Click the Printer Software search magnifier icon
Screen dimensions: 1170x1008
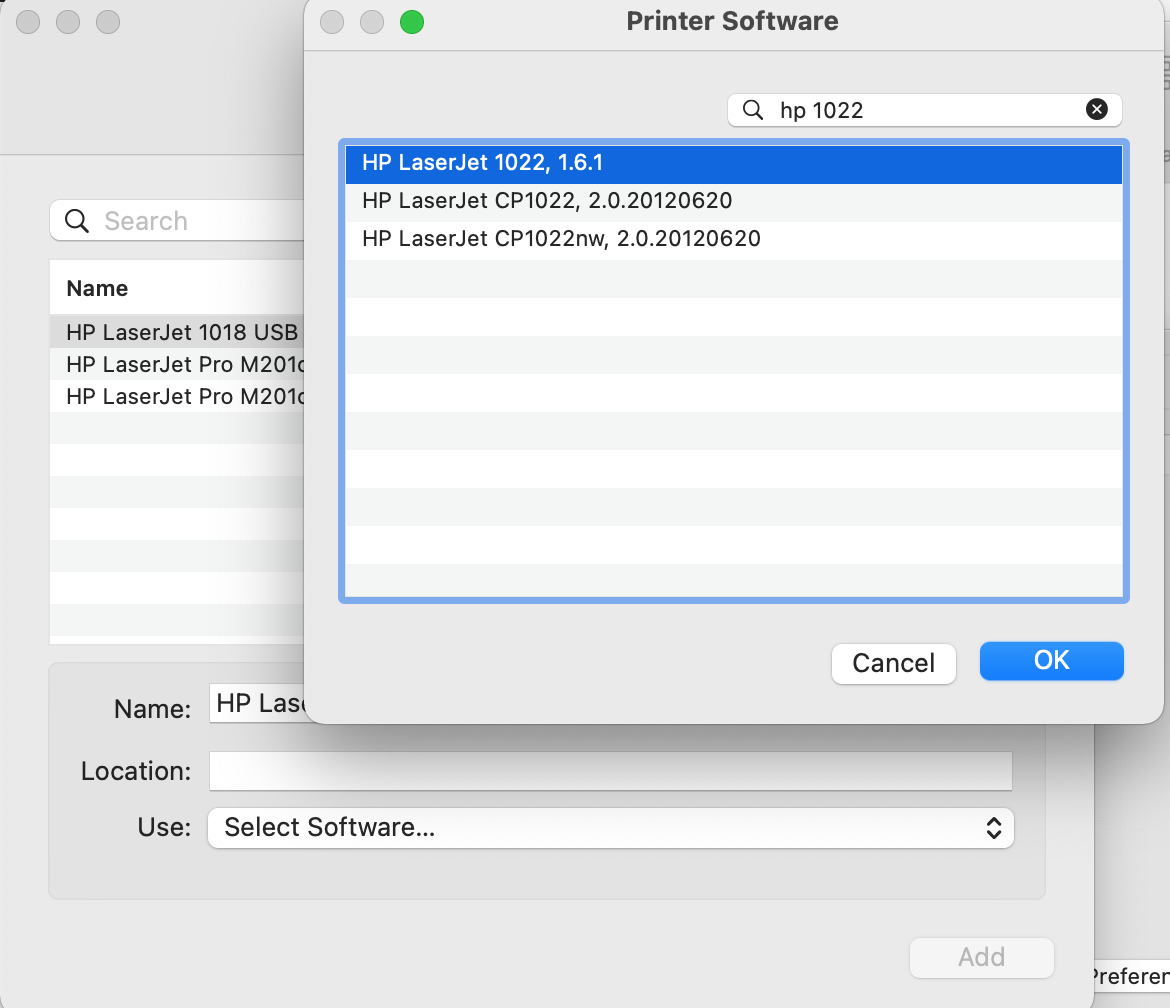click(753, 110)
